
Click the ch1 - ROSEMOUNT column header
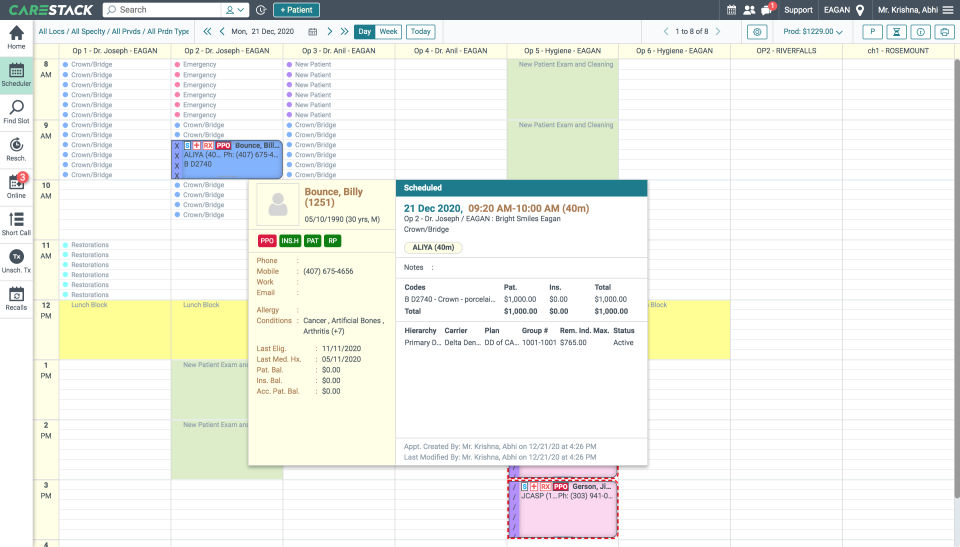coord(898,51)
